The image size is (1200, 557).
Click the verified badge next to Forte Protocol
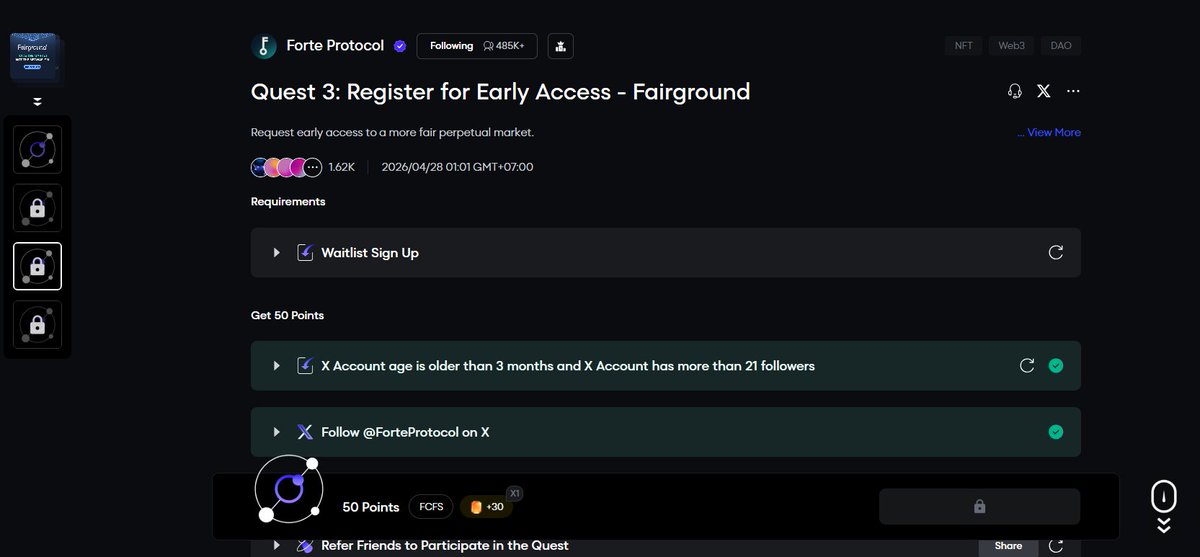point(400,46)
